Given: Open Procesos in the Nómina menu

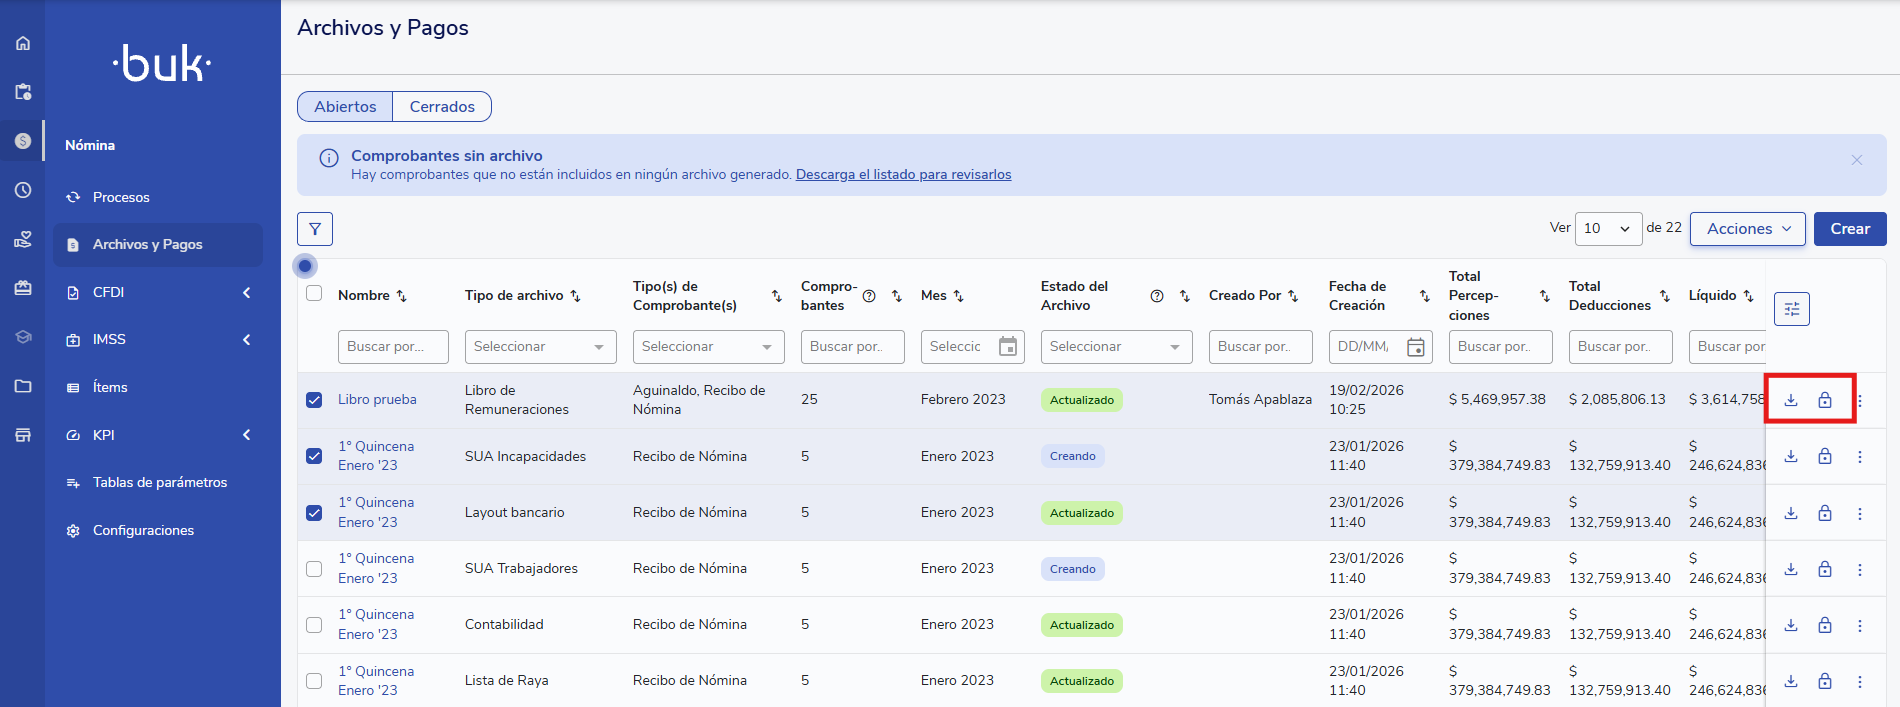Looking at the screenshot, I should pos(121,197).
